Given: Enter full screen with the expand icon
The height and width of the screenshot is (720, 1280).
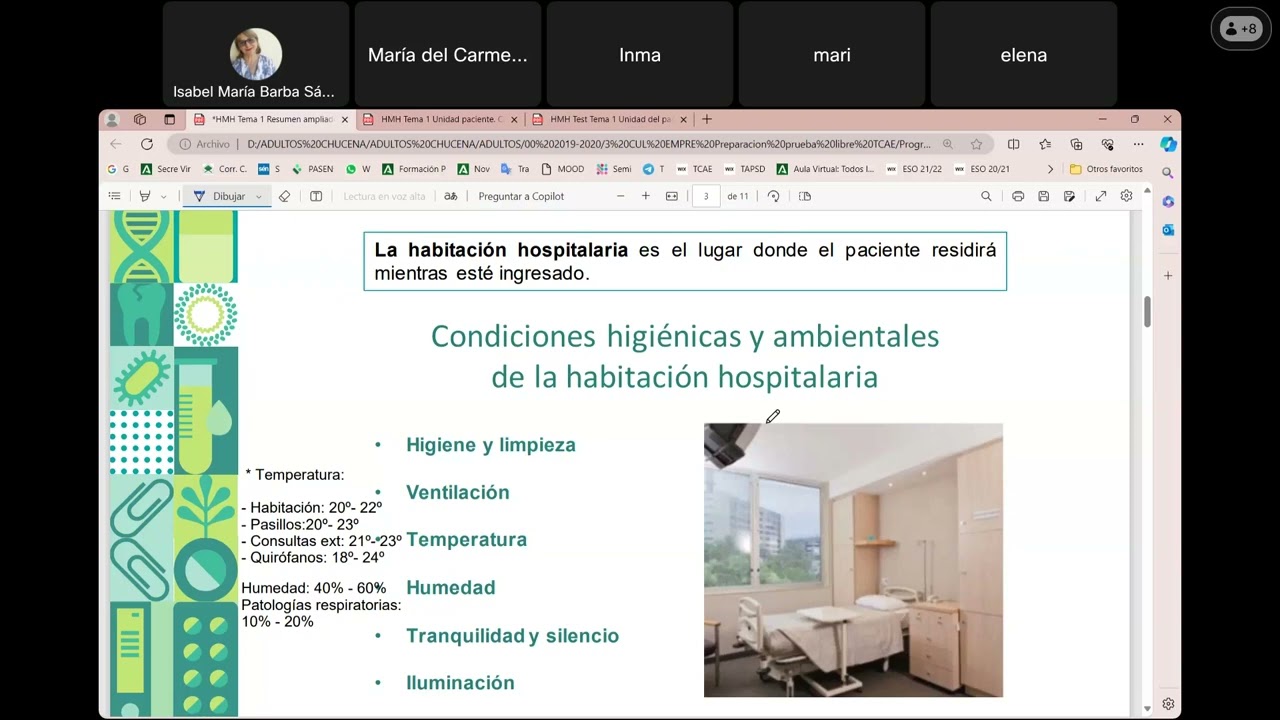Looking at the screenshot, I should tap(1101, 196).
